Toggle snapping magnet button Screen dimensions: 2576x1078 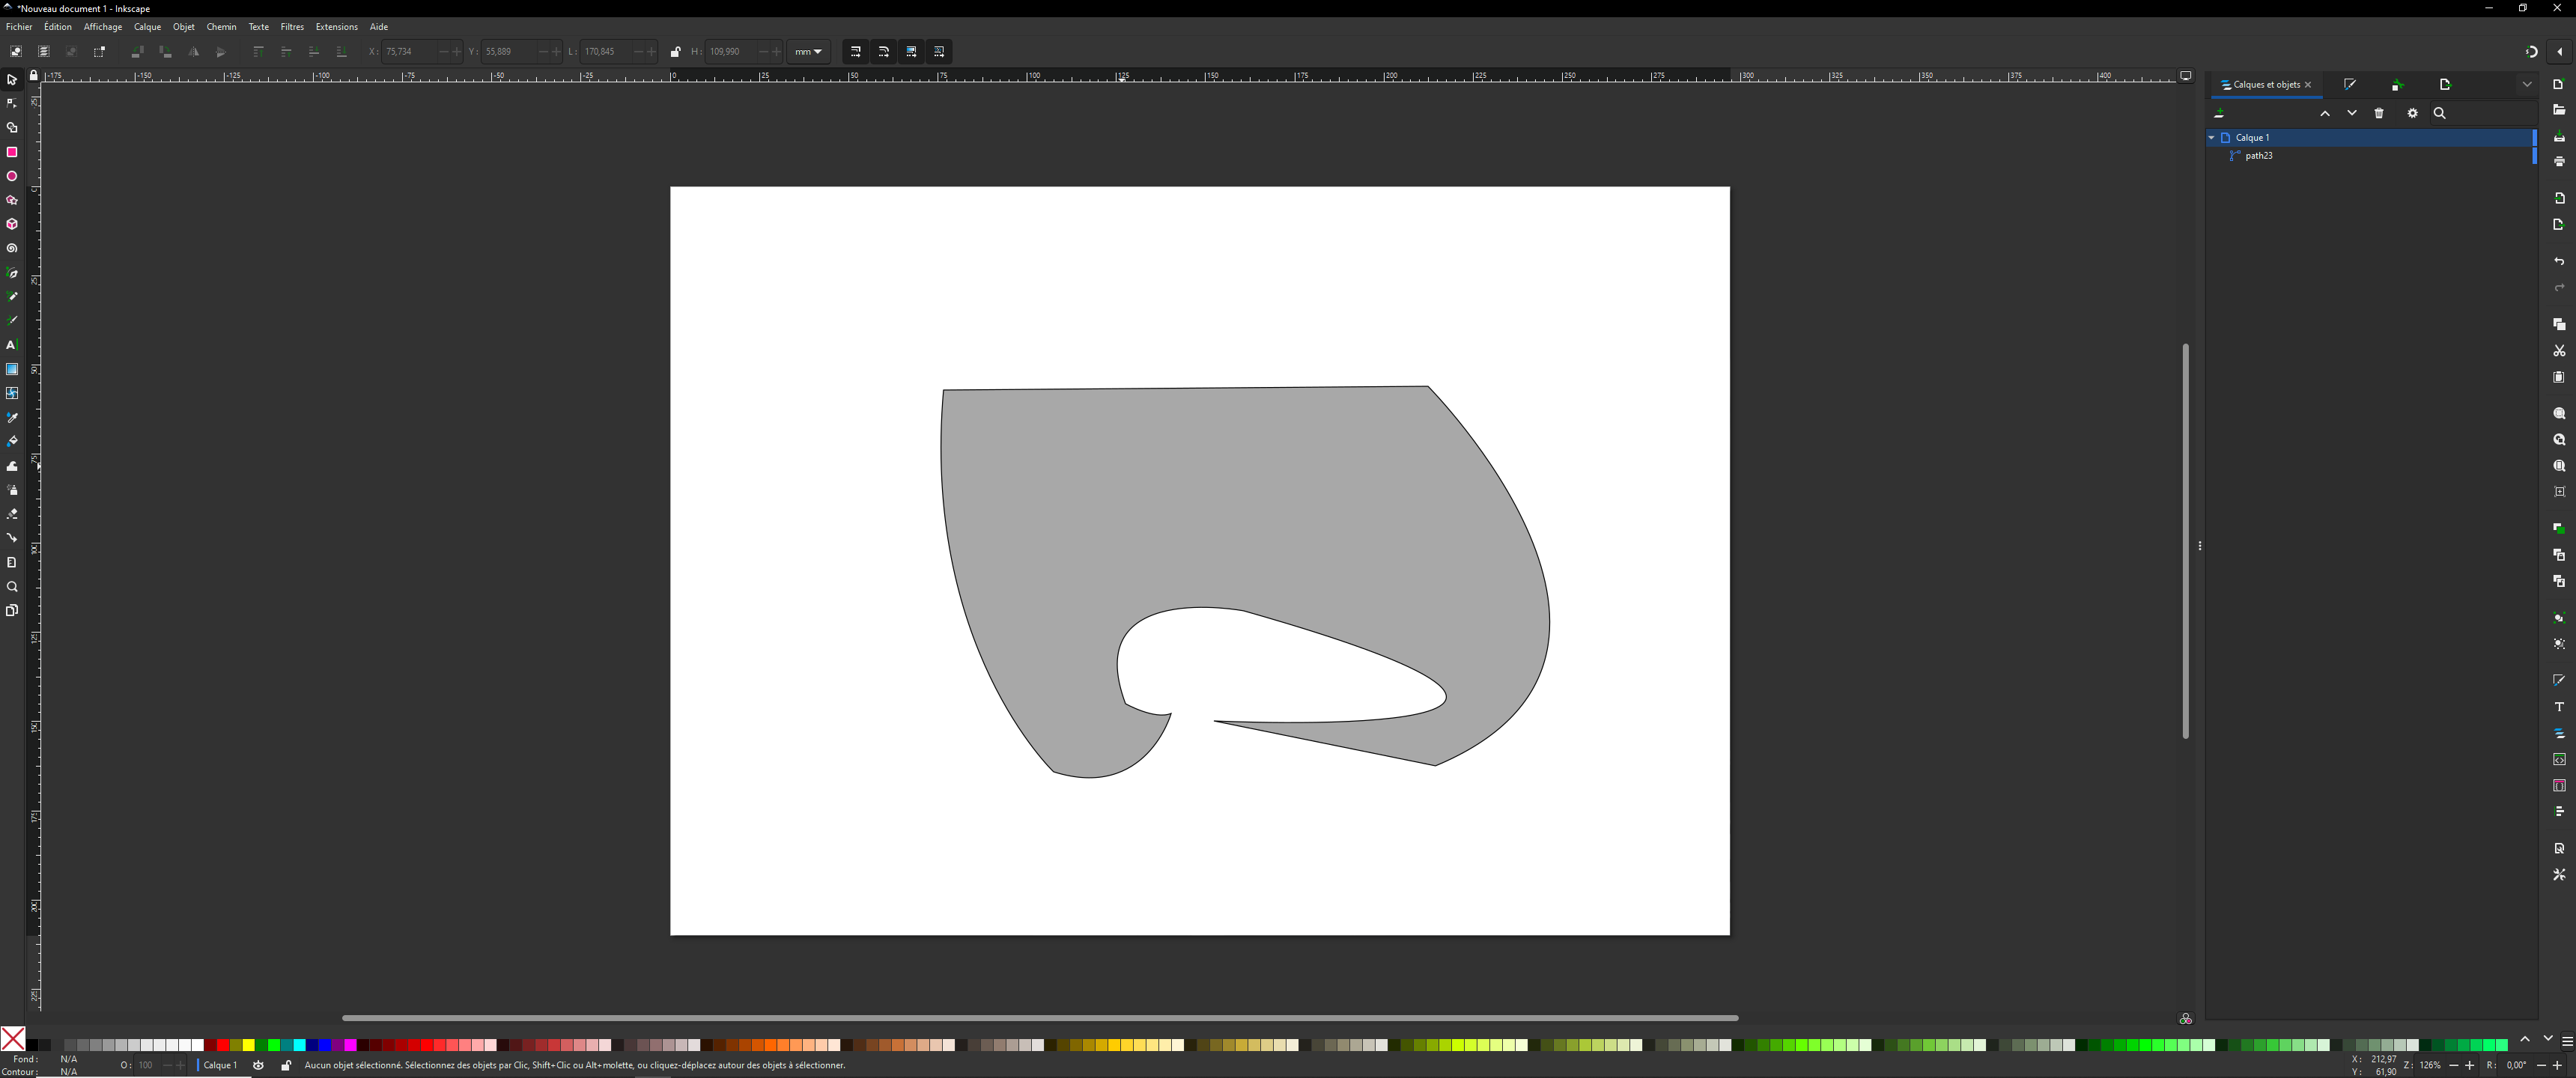click(2531, 51)
